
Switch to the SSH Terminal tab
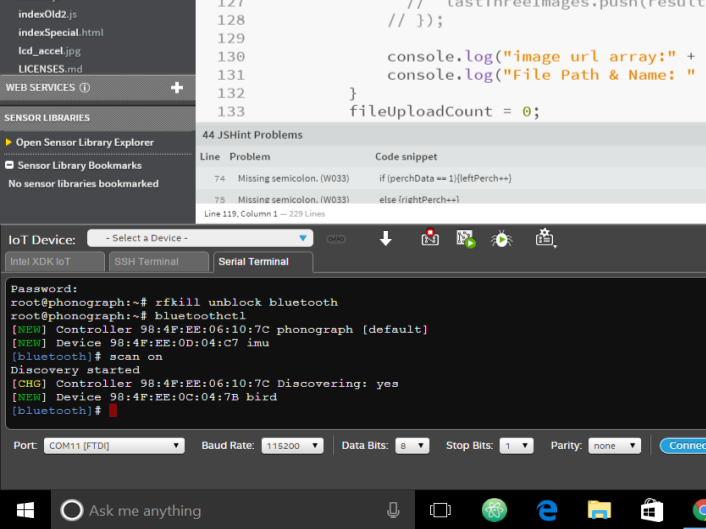pyautogui.click(x=145, y=262)
